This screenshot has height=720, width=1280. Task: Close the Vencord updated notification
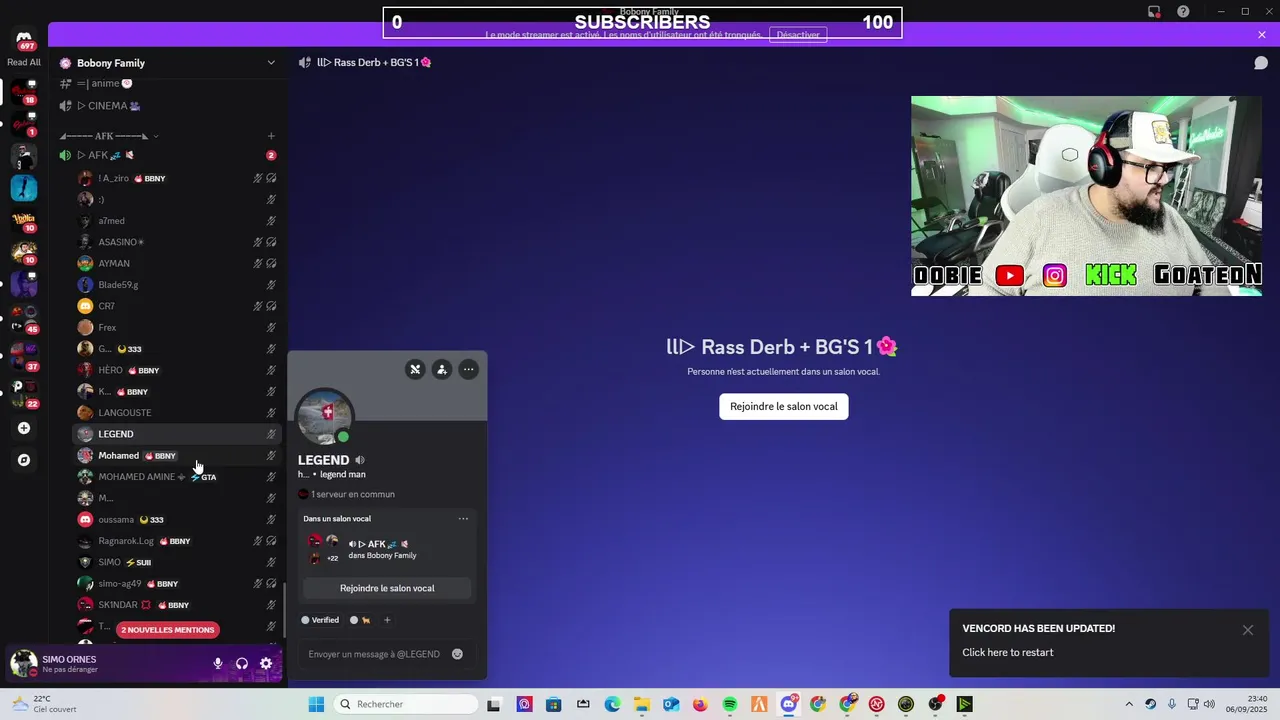point(1248,630)
